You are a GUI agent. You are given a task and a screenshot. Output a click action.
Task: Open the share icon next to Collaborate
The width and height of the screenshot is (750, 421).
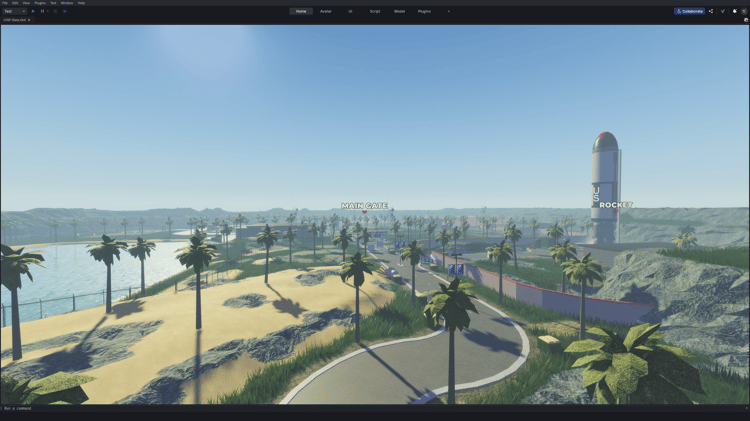coord(711,11)
